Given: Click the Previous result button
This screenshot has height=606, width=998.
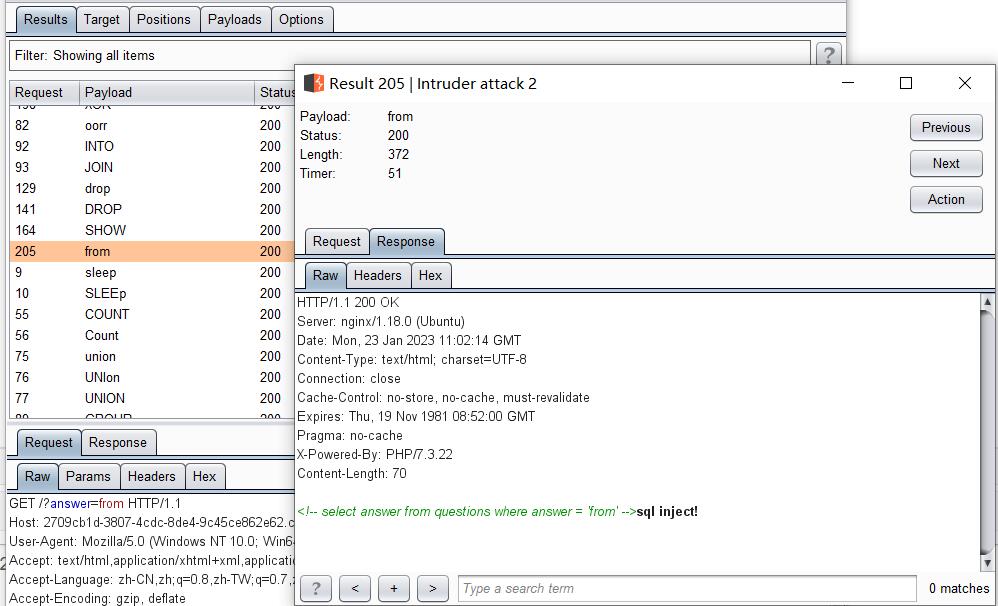Looking at the screenshot, I should click(945, 127).
